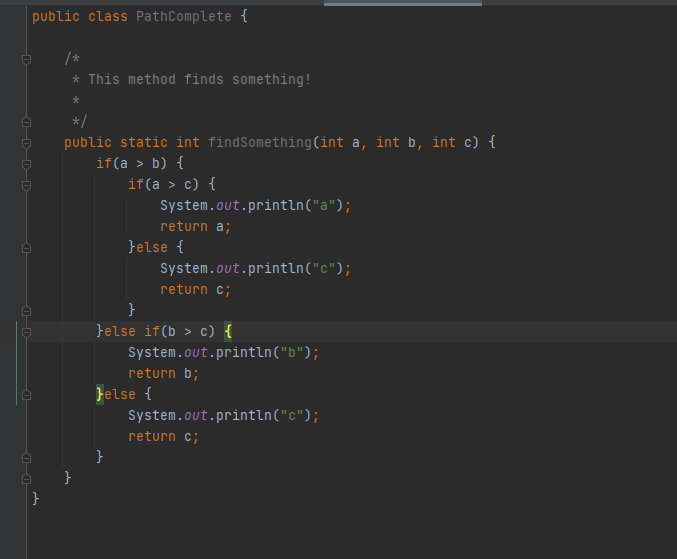
Task: Collapse the findSomething method using its gutter fold marker
Action: 26,143
